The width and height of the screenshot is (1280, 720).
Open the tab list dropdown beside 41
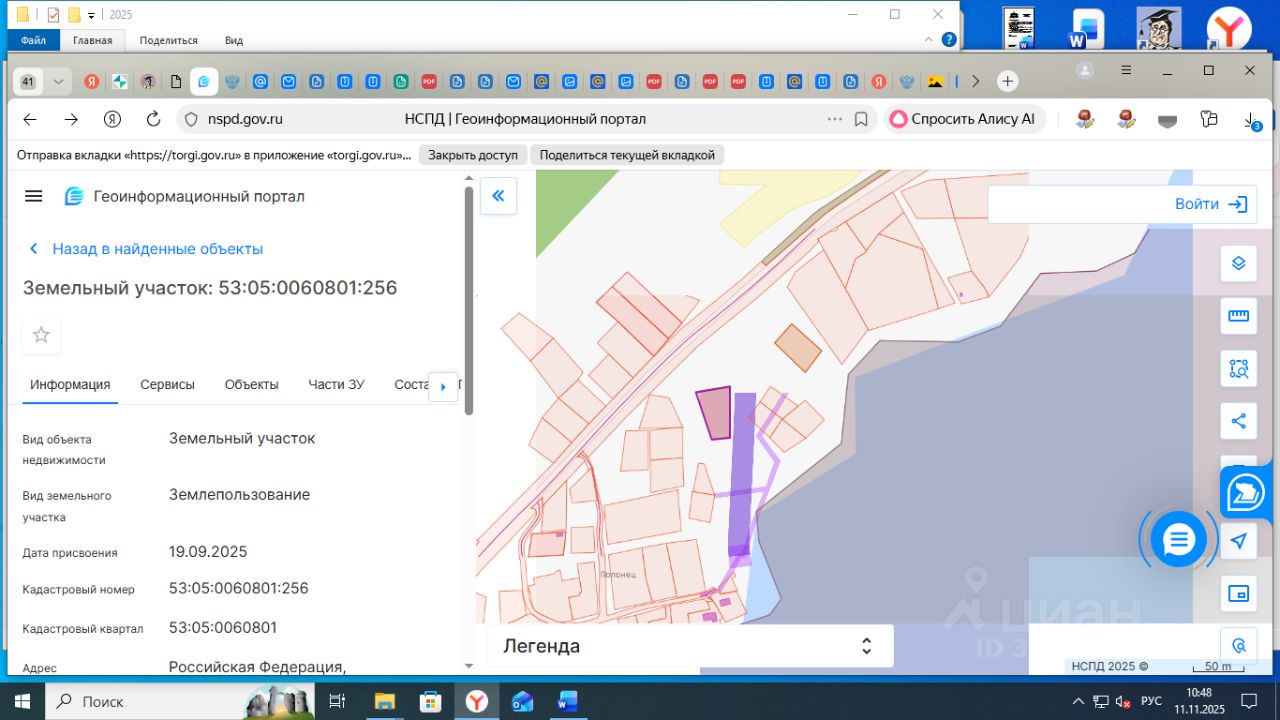(58, 81)
